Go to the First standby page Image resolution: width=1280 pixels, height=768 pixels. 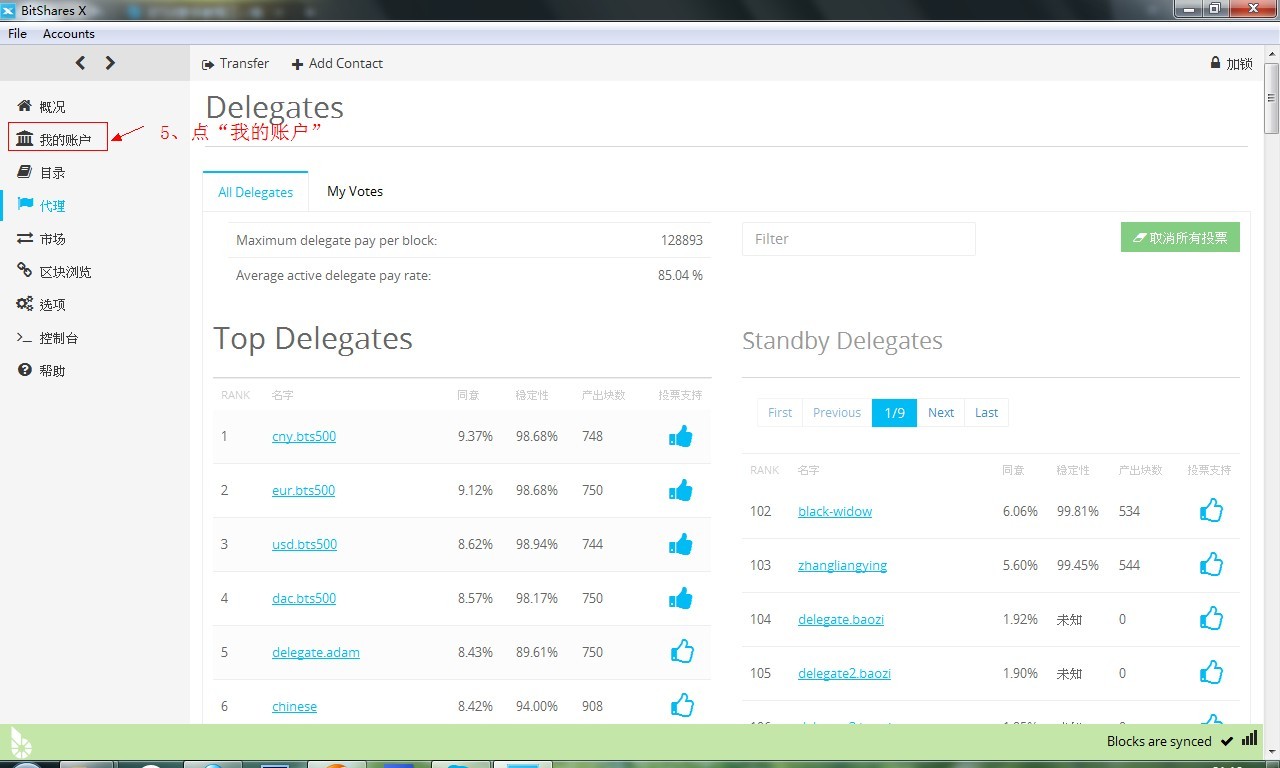780,412
